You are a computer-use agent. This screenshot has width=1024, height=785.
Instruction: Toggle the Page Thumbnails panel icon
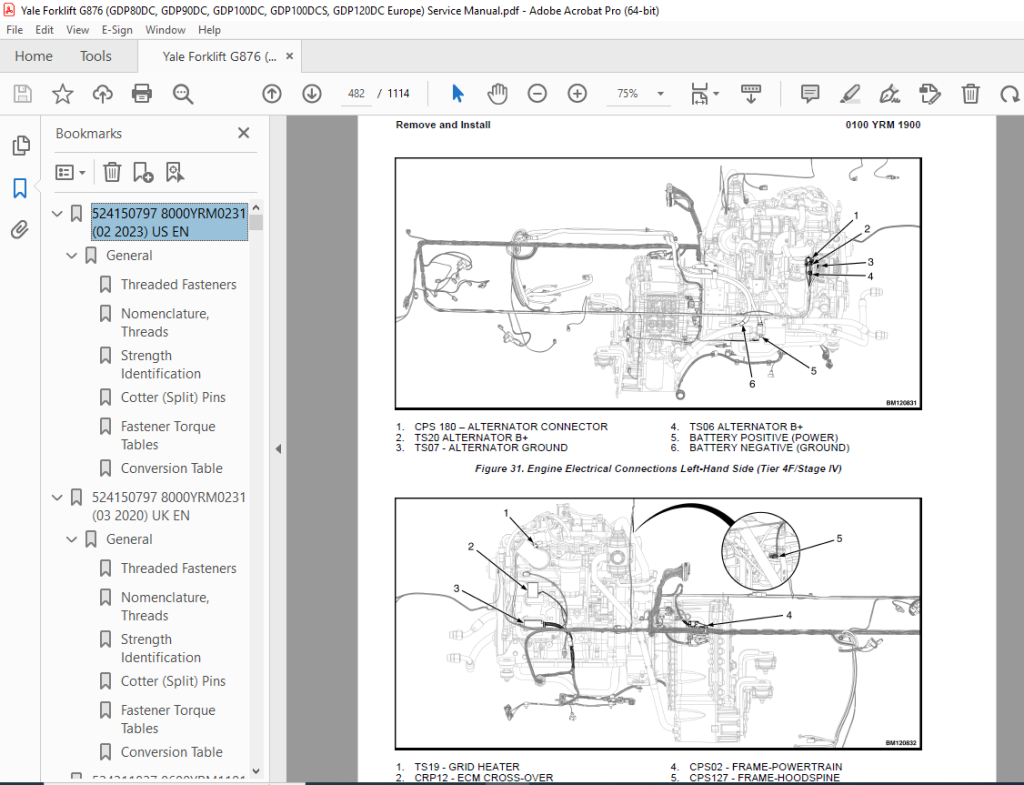21,145
